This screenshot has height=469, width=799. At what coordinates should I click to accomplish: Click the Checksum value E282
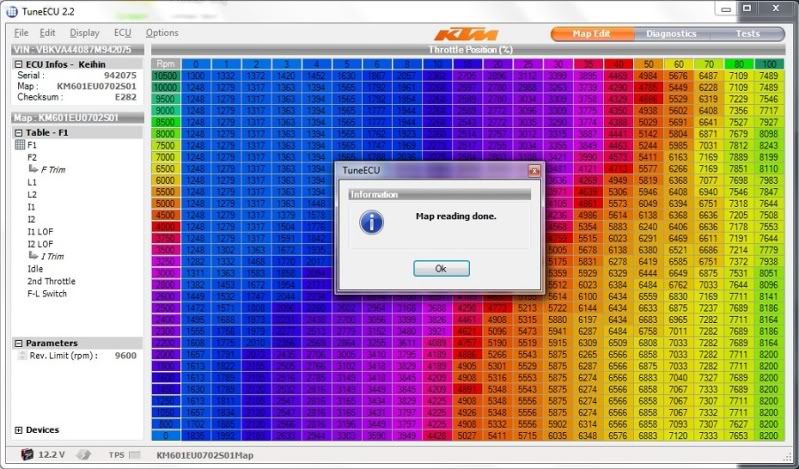[126, 97]
